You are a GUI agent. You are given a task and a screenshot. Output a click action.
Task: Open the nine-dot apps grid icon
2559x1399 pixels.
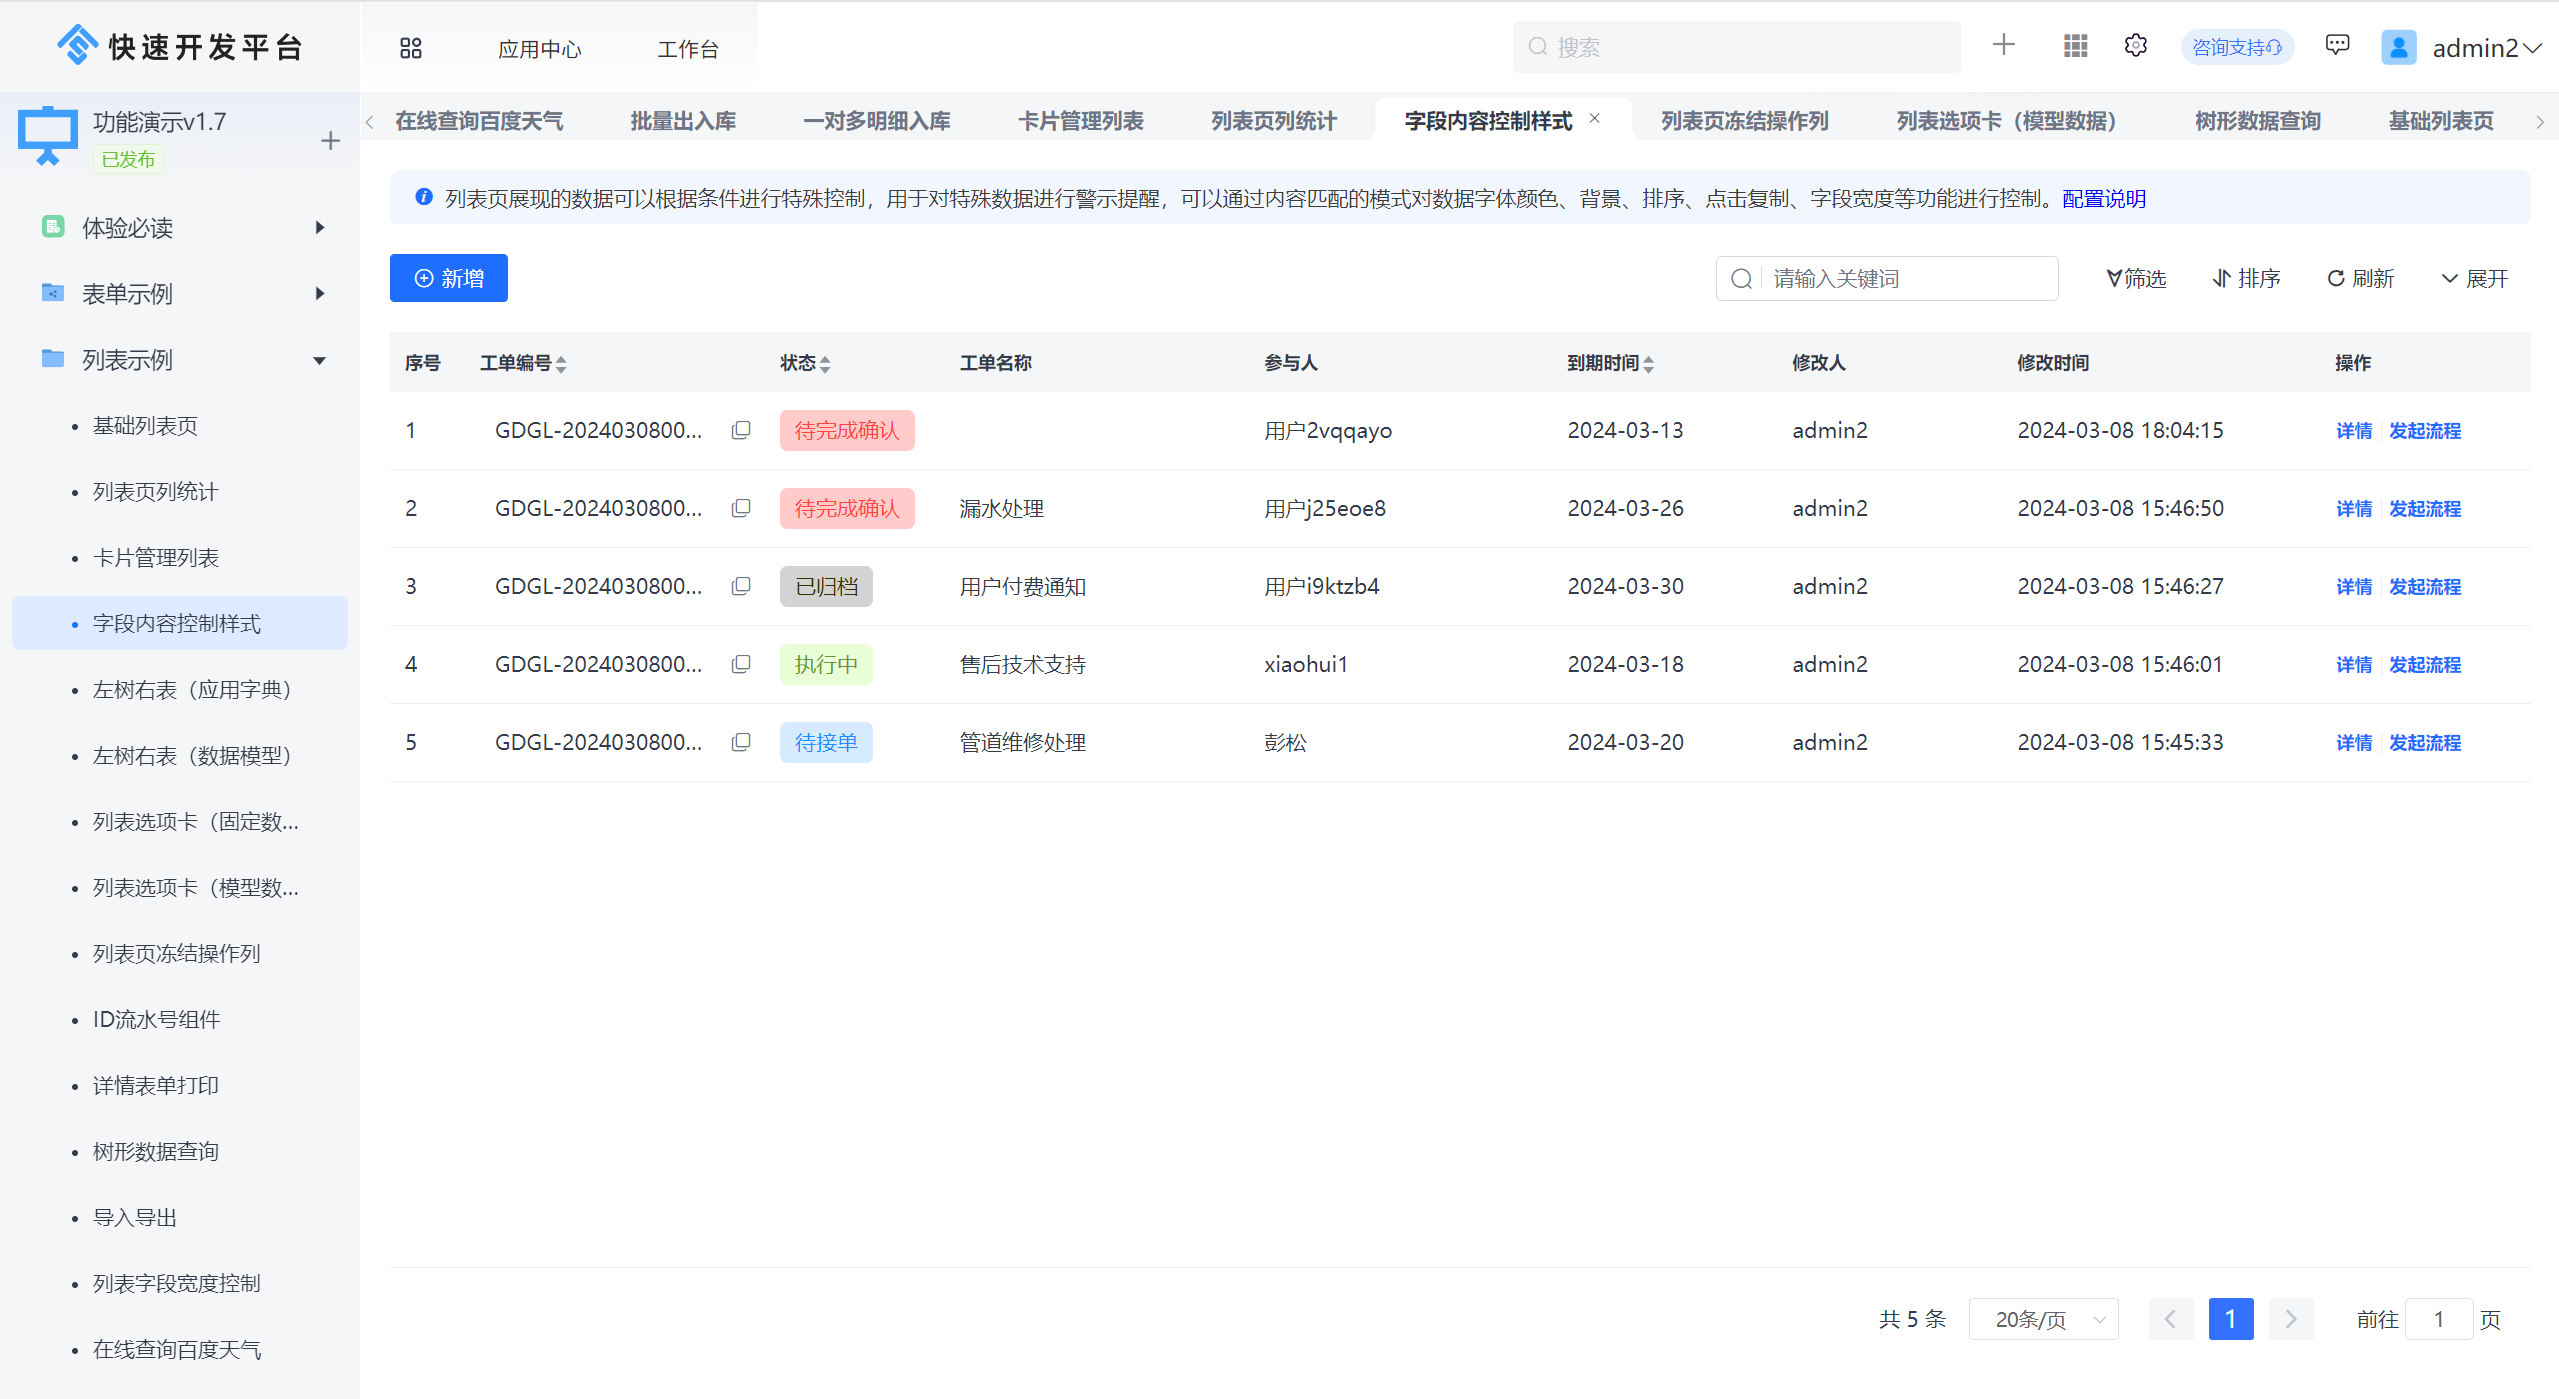point(2075,46)
